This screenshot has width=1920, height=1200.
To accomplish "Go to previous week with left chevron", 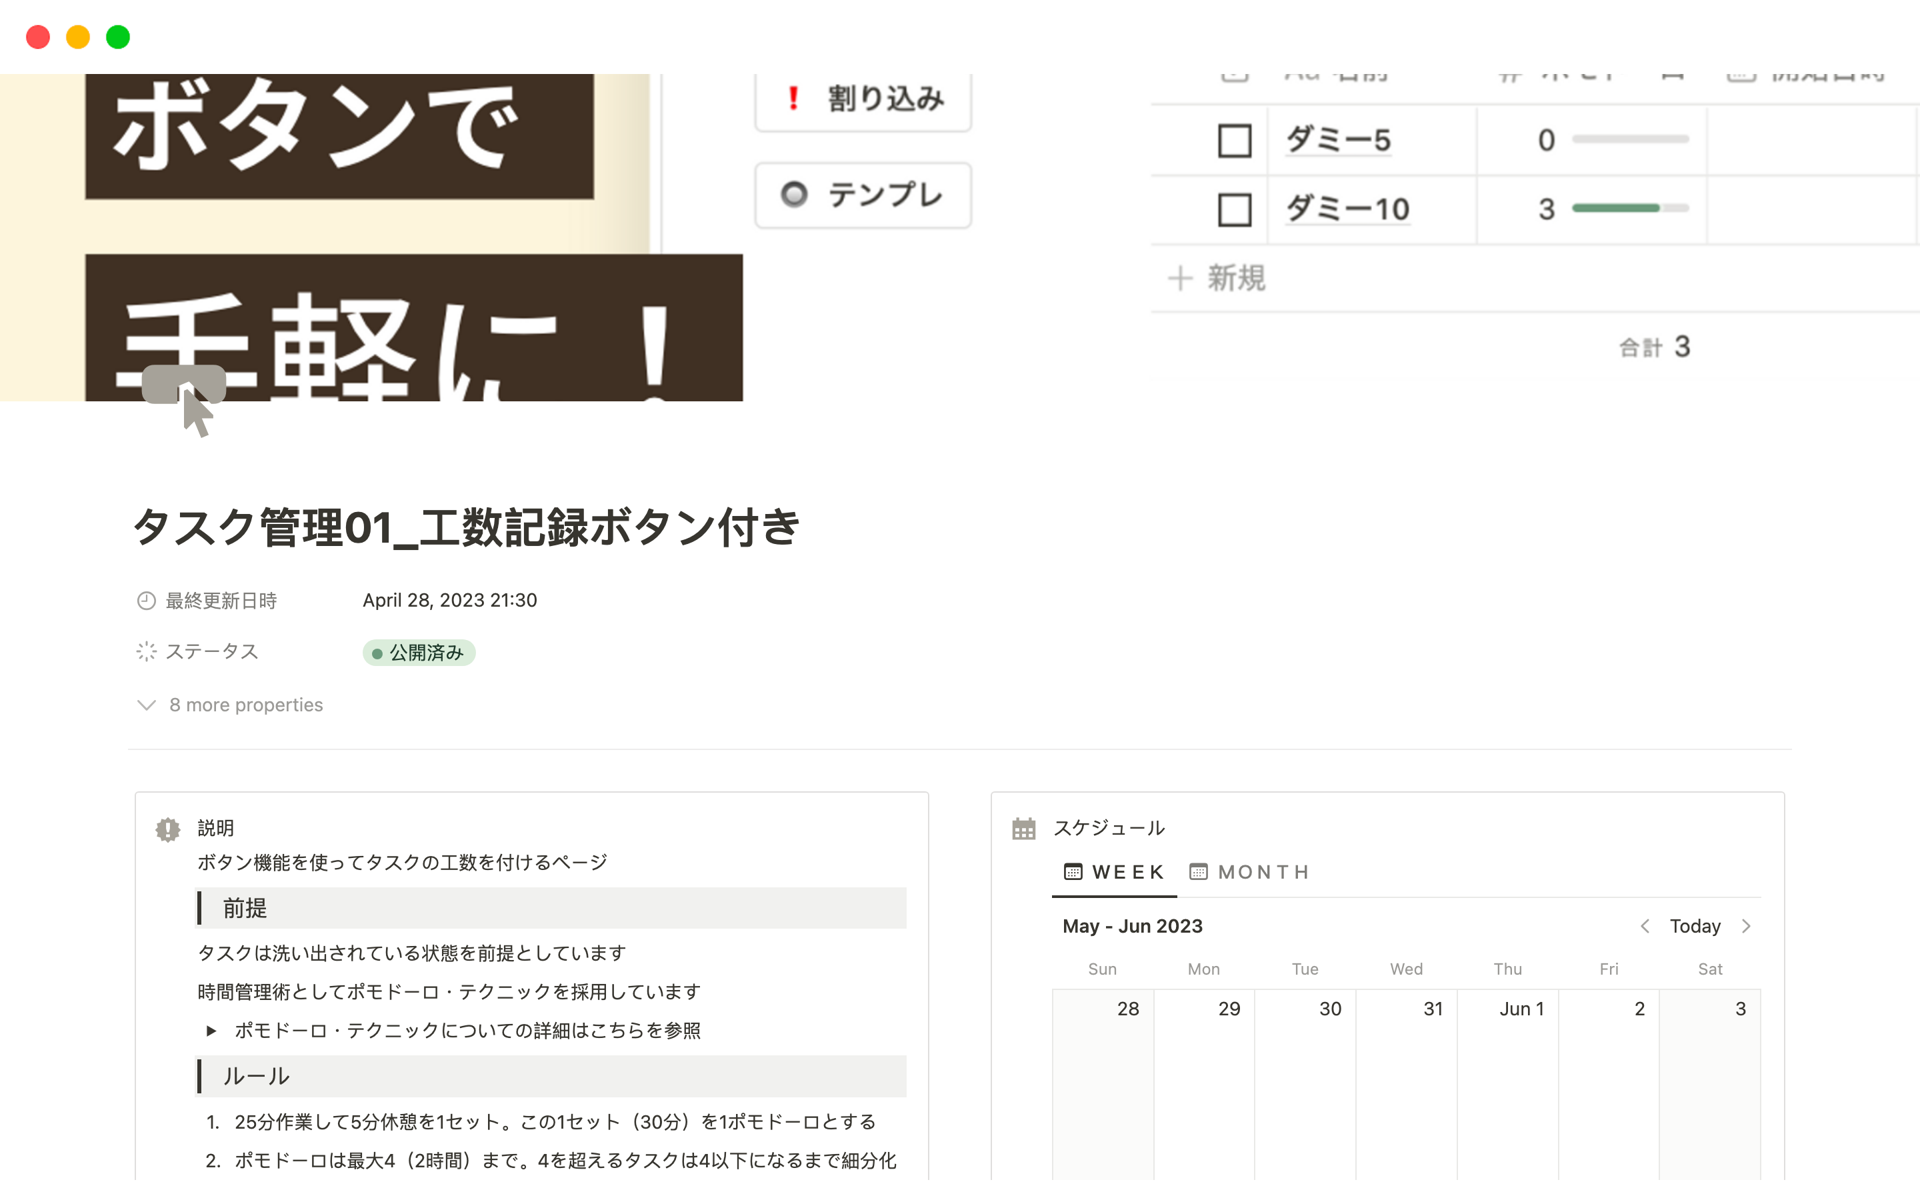I will point(1645,926).
